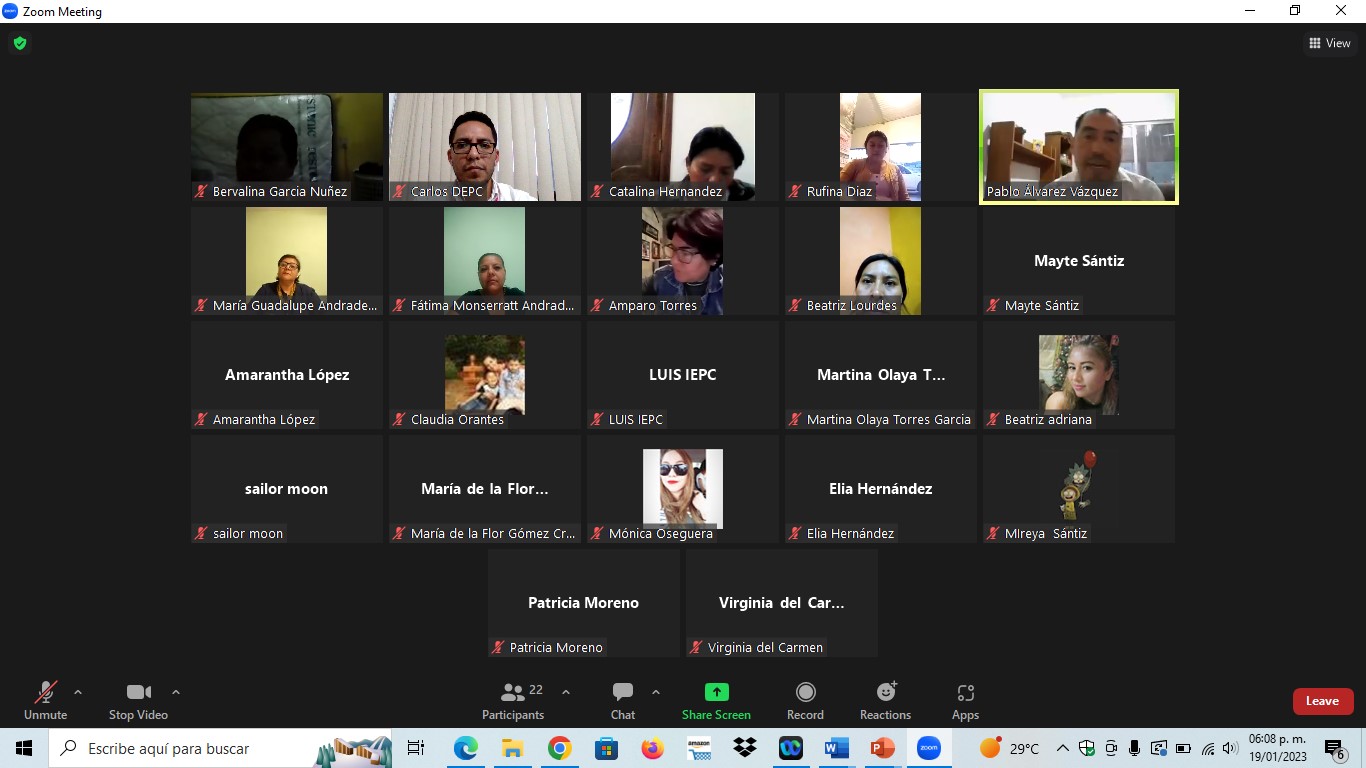Open the View layout menu

pyautogui.click(x=1329, y=43)
